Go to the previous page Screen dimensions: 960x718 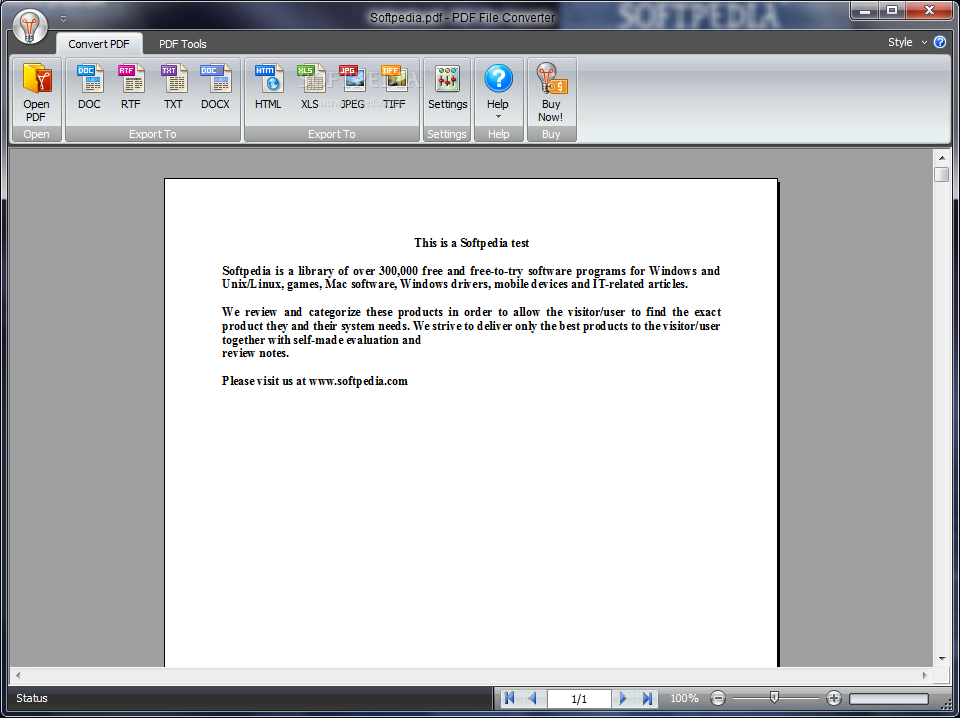click(532, 698)
